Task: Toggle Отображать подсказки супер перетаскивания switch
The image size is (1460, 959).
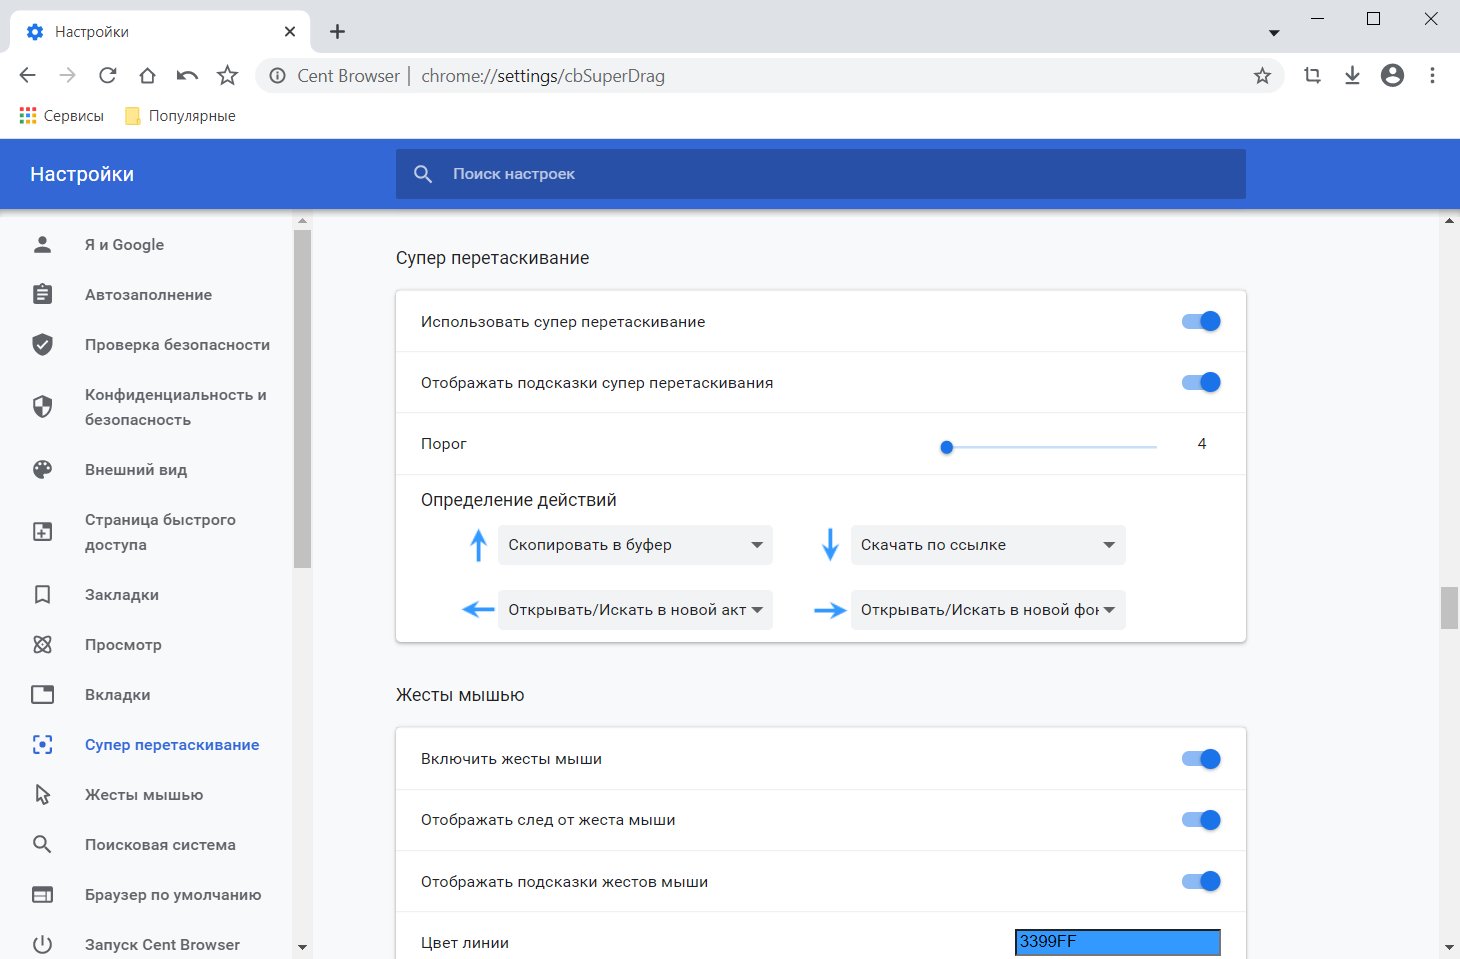Action: (1201, 382)
